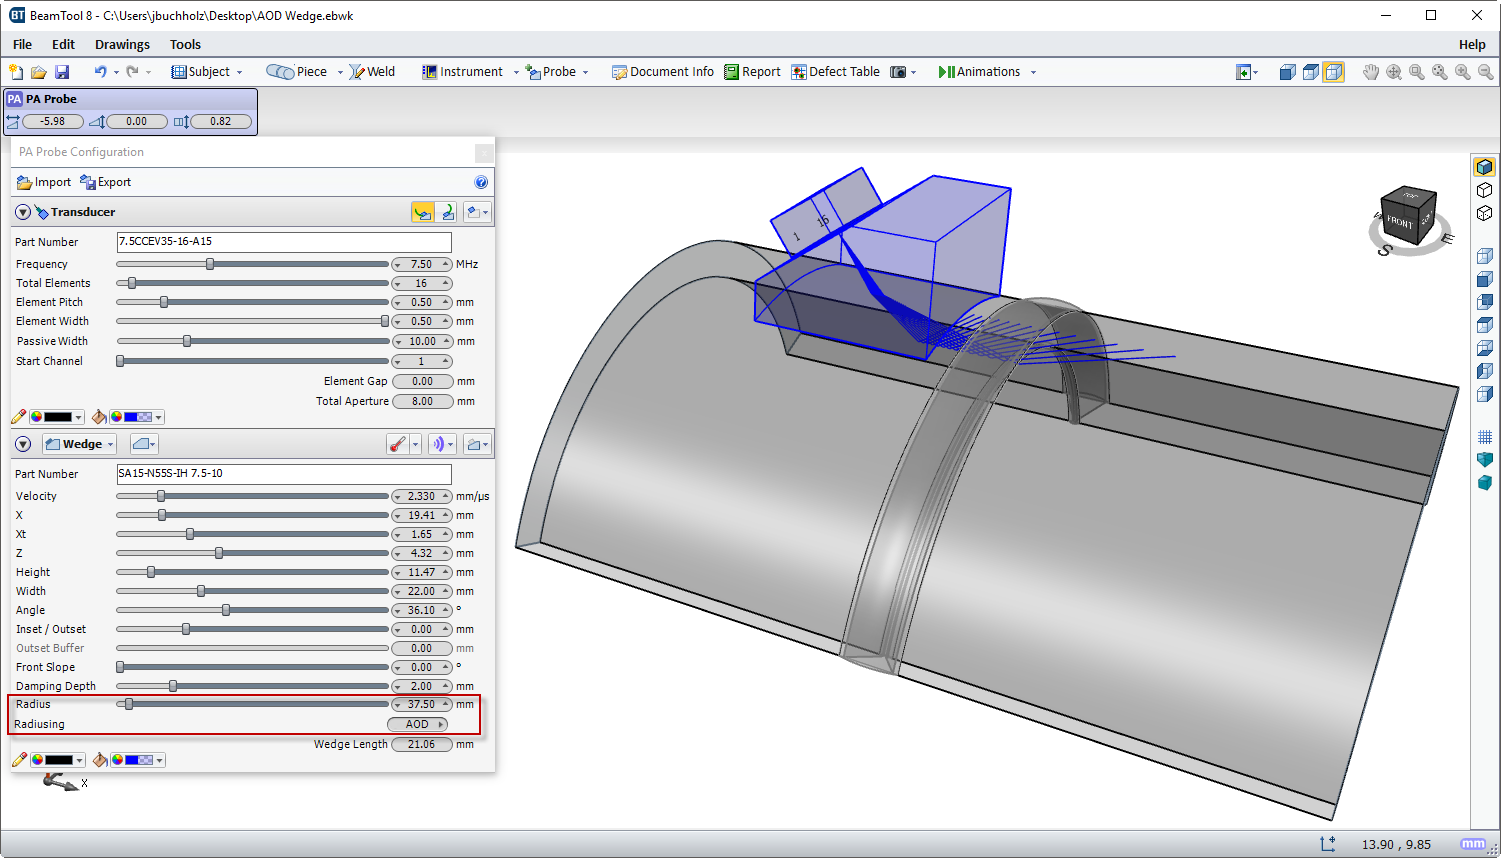This screenshot has width=1501, height=858.
Task: Open the Tools menu
Action: click(x=185, y=44)
